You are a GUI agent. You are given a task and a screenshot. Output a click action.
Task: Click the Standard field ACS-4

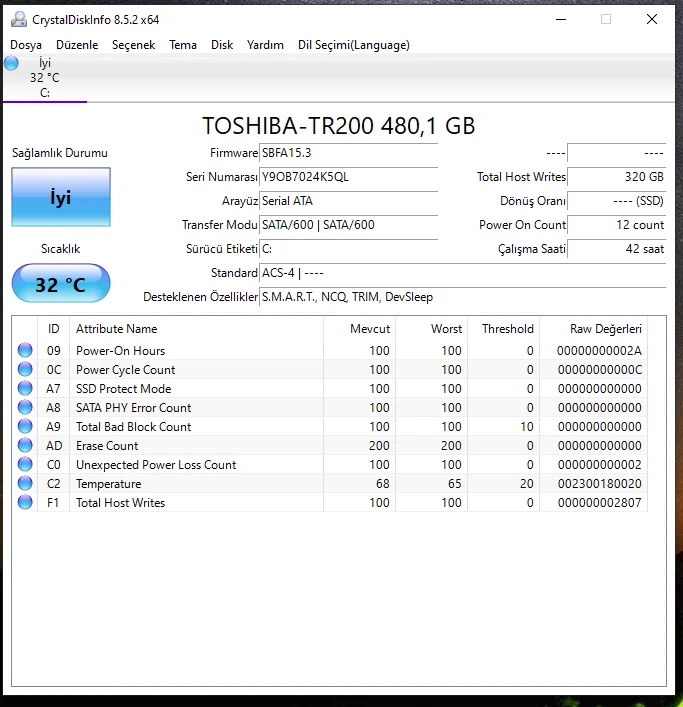click(x=462, y=273)
